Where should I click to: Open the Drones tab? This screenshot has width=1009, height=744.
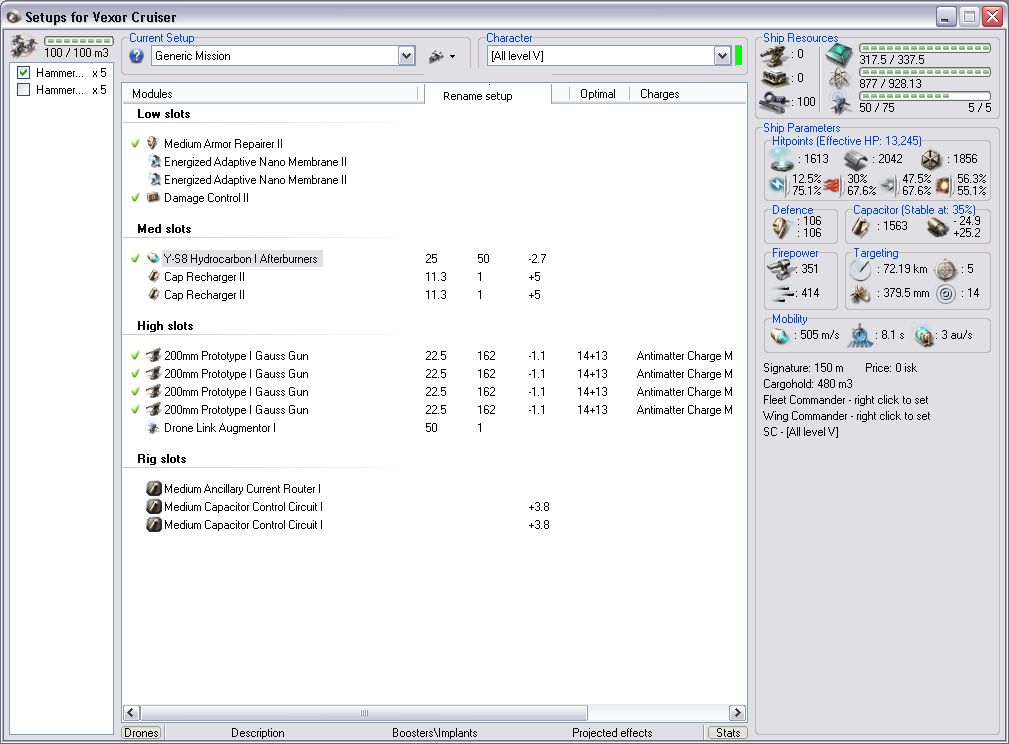pyautogui.click(x=142, y=732)
